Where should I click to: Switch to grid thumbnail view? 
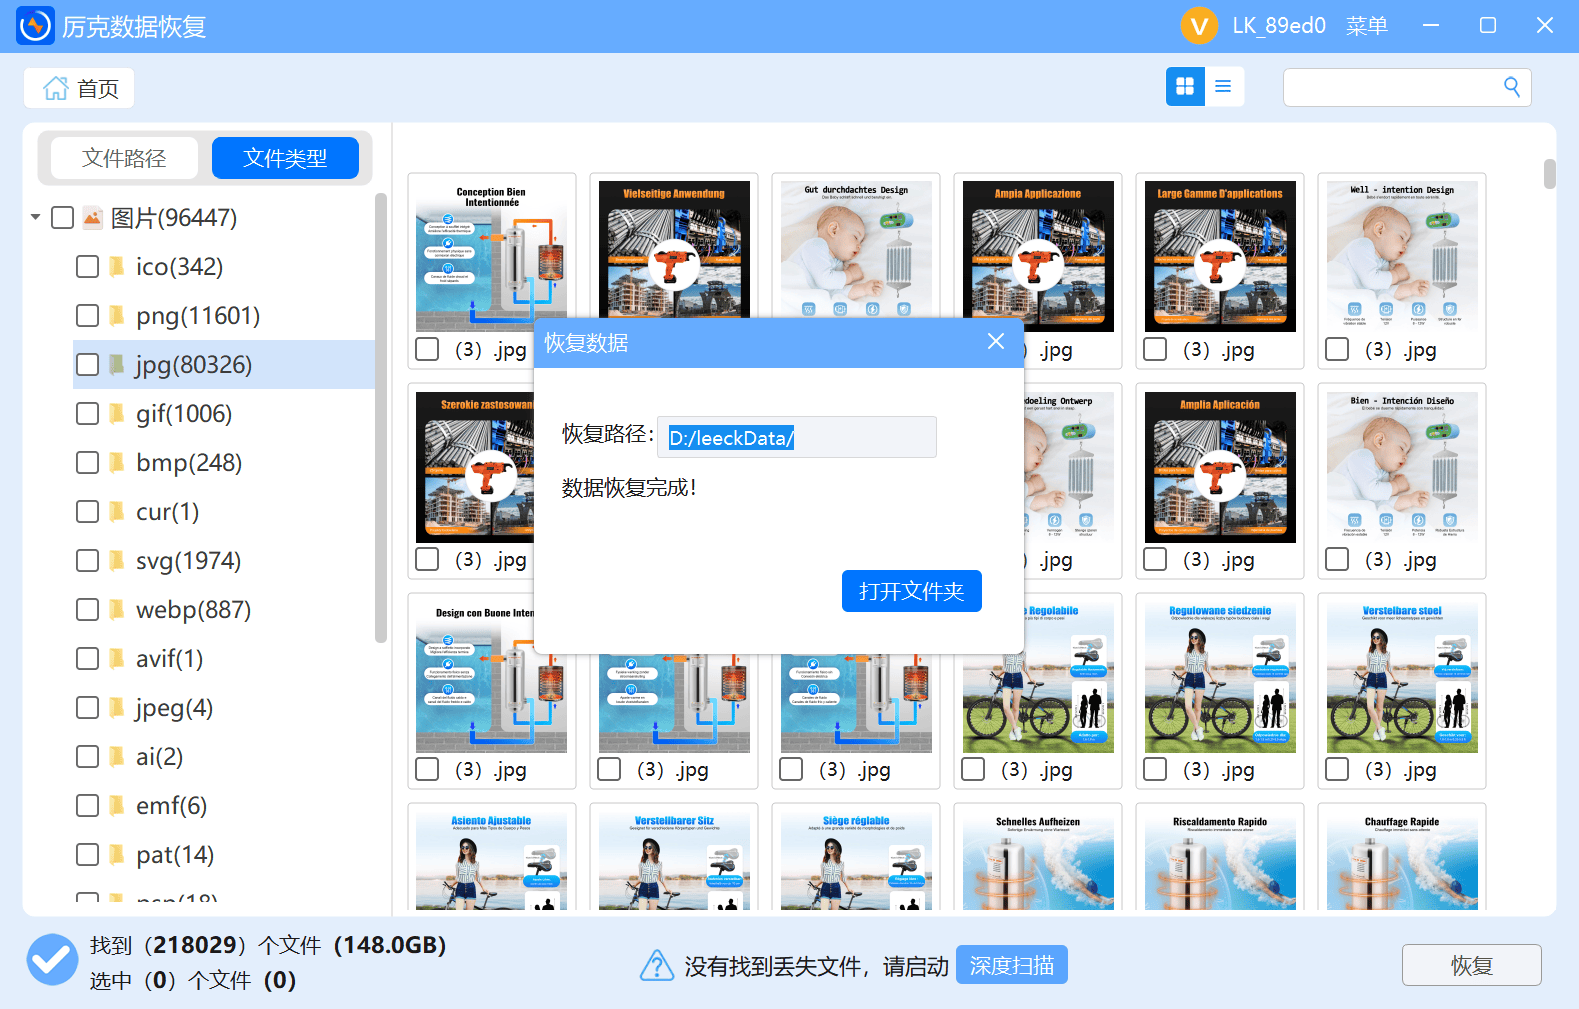point(1185,87)
